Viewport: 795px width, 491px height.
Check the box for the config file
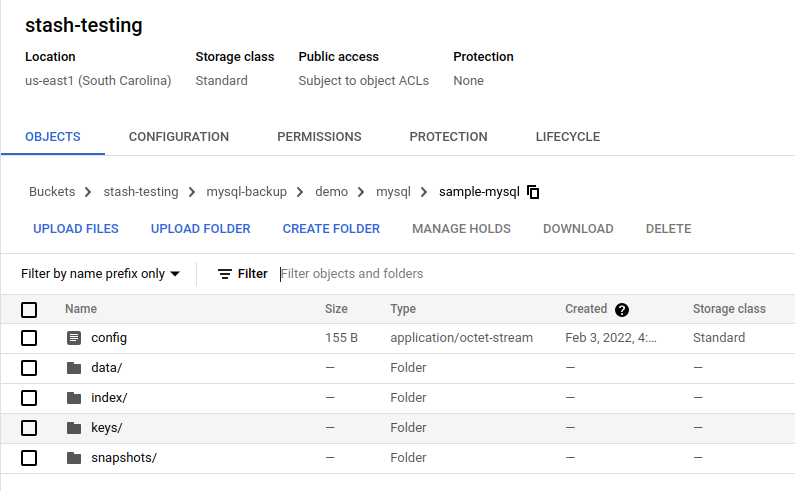click(x=29, y=338)
